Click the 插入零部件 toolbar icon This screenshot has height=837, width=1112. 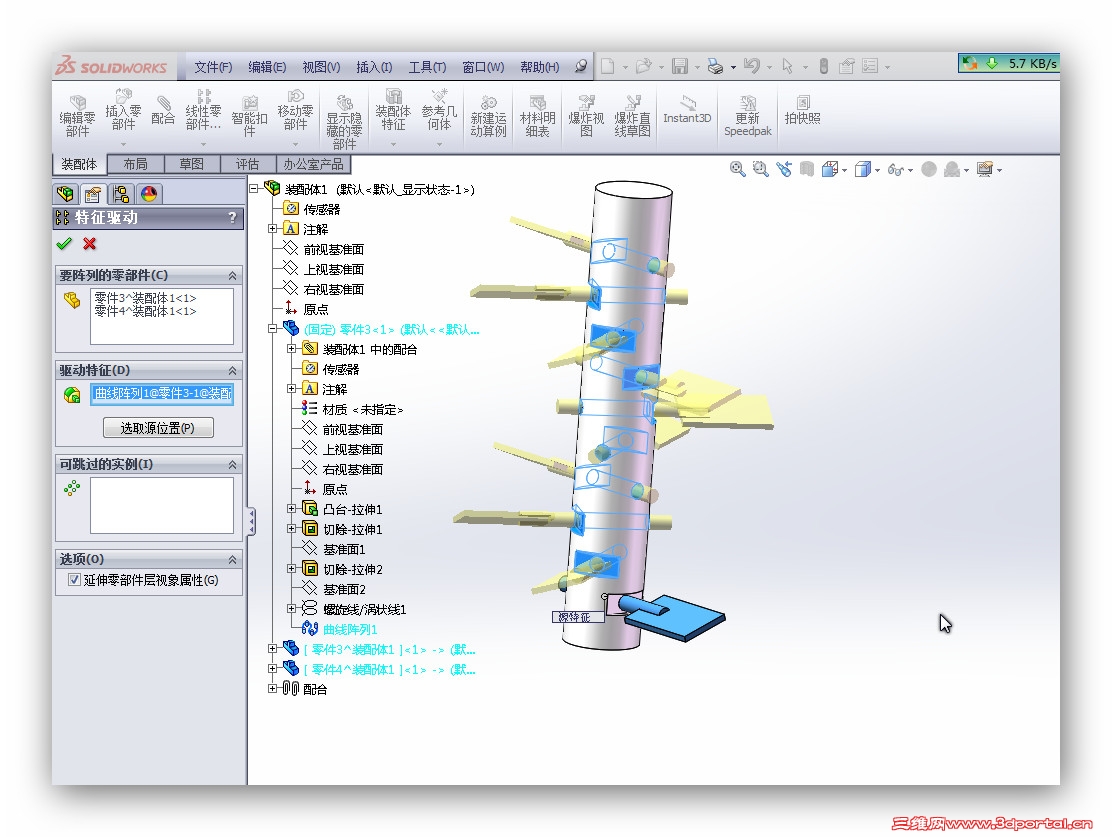tap(123, 110)
